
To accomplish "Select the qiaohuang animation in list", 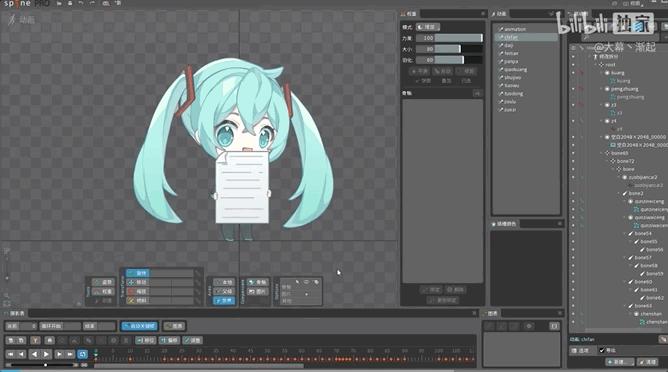I will pos(515,69).
